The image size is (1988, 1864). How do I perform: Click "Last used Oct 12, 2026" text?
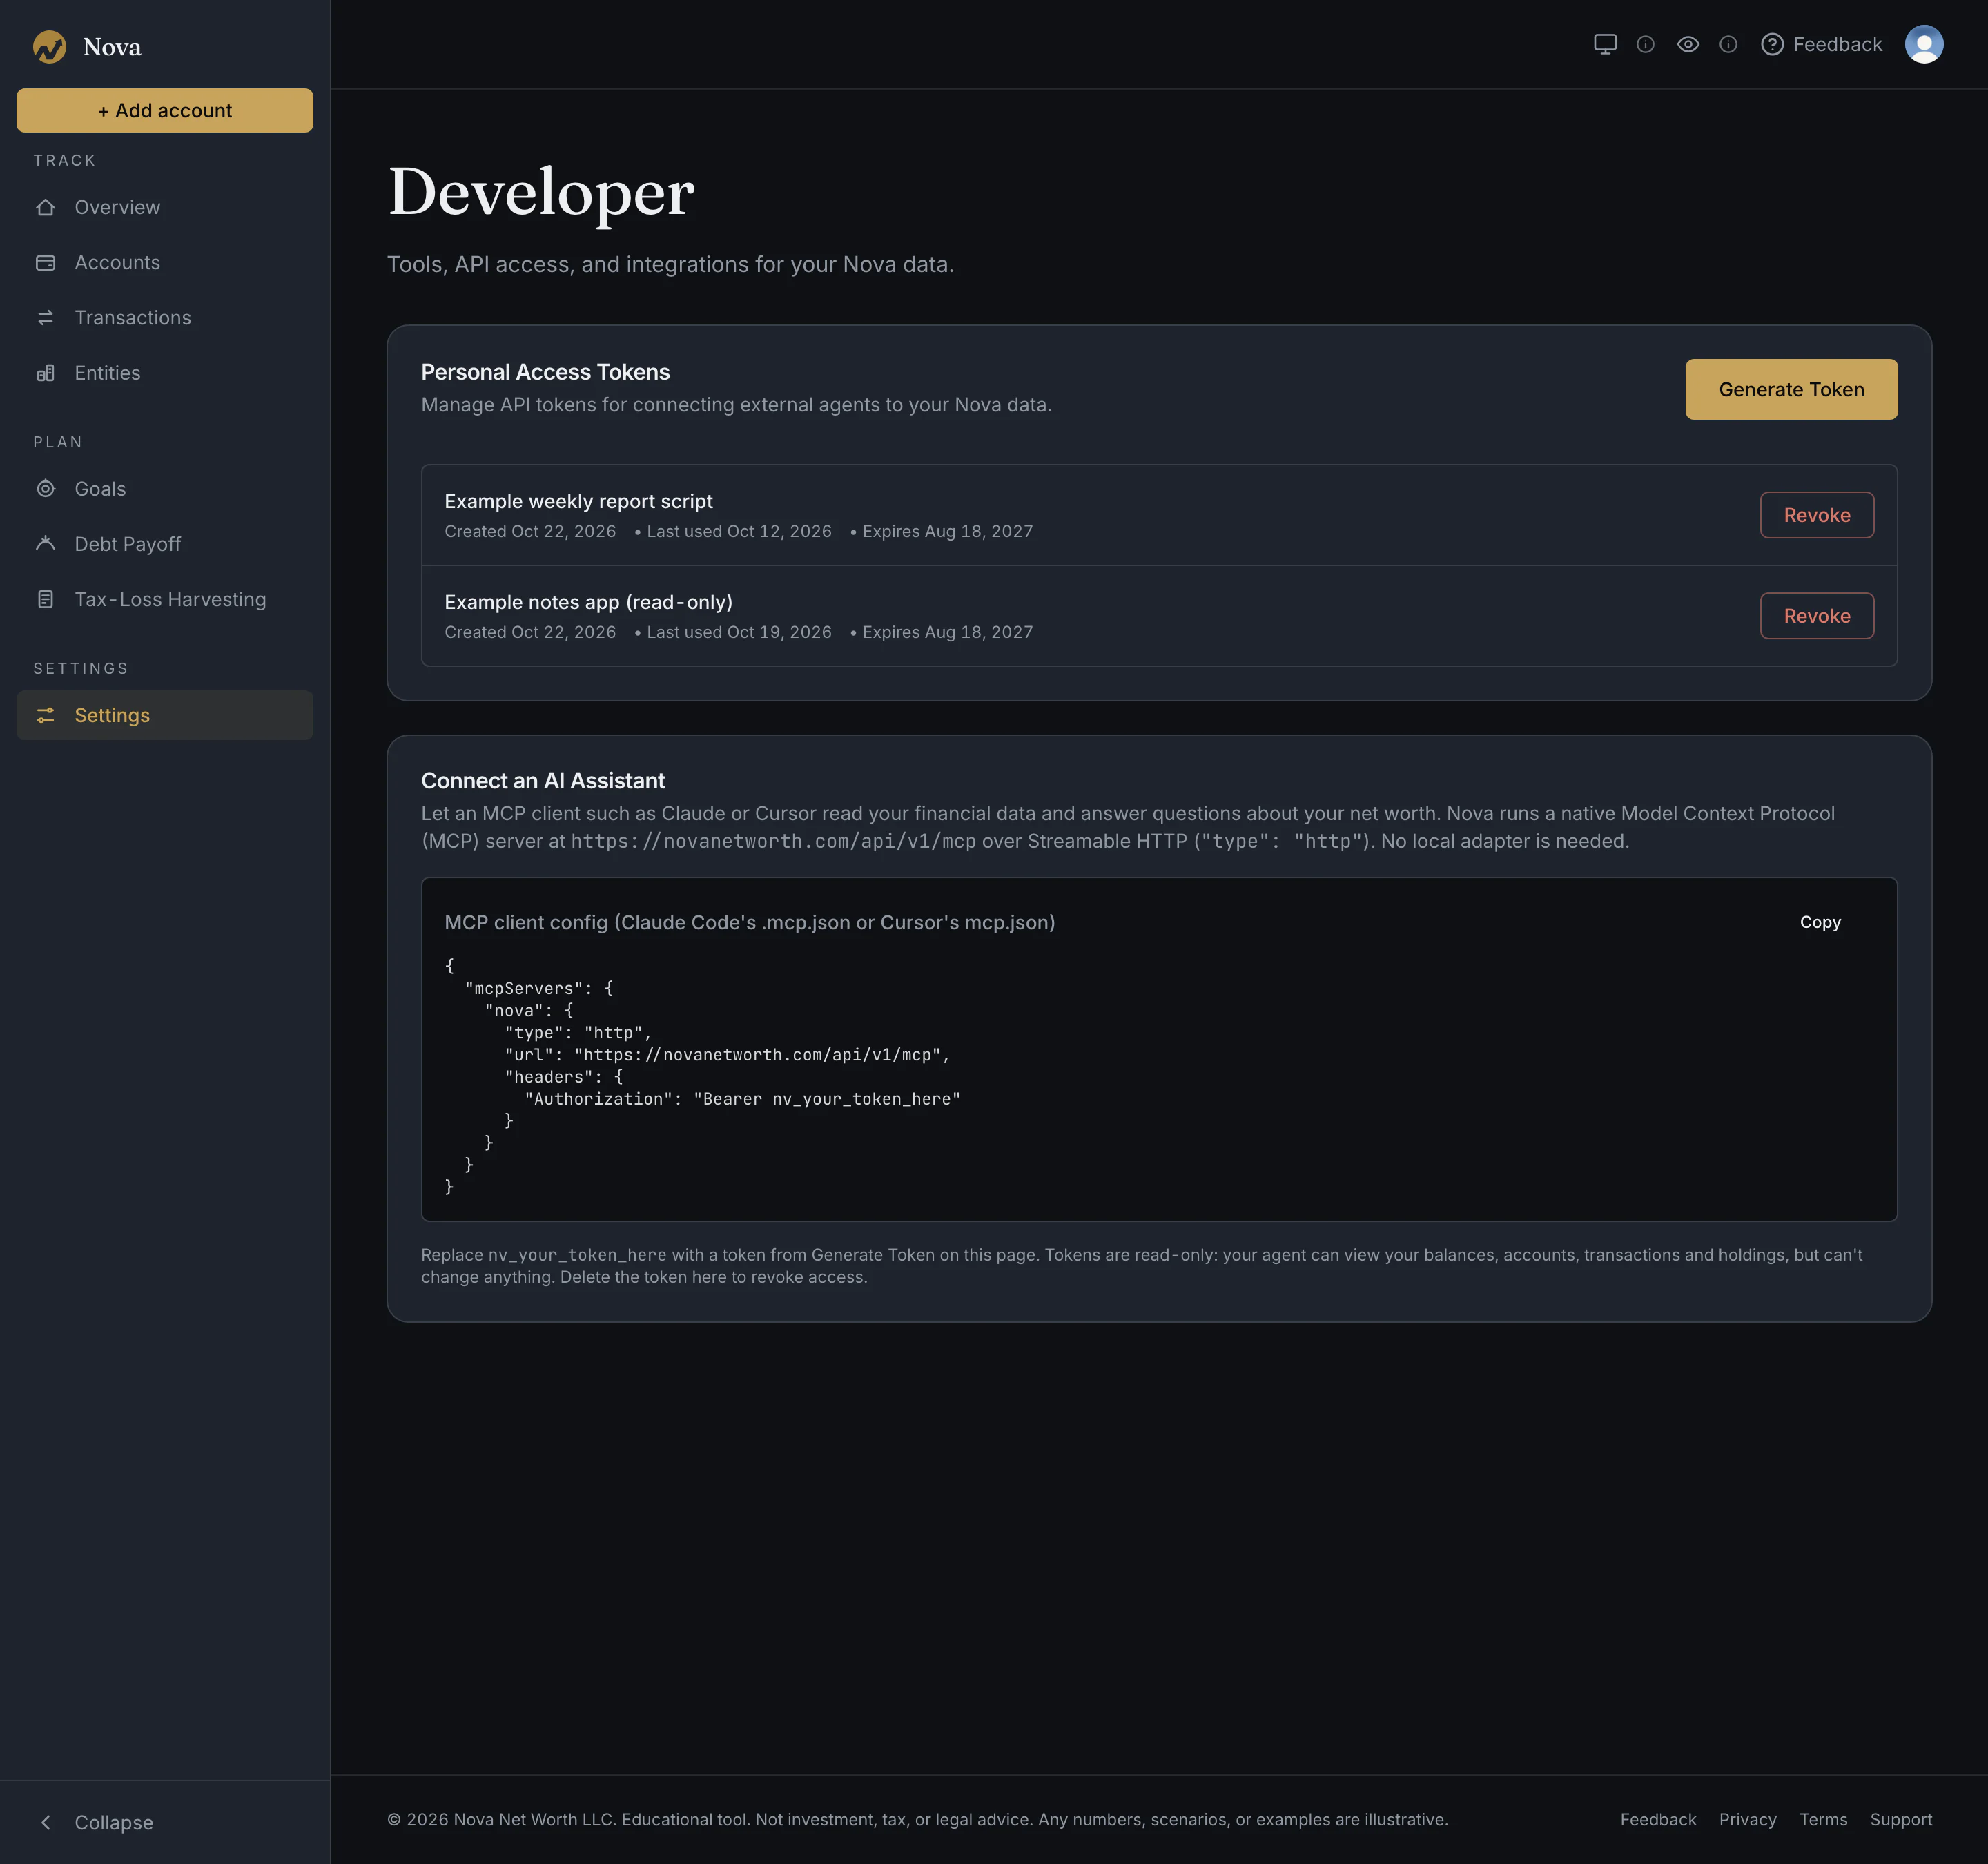click(739, 531)
